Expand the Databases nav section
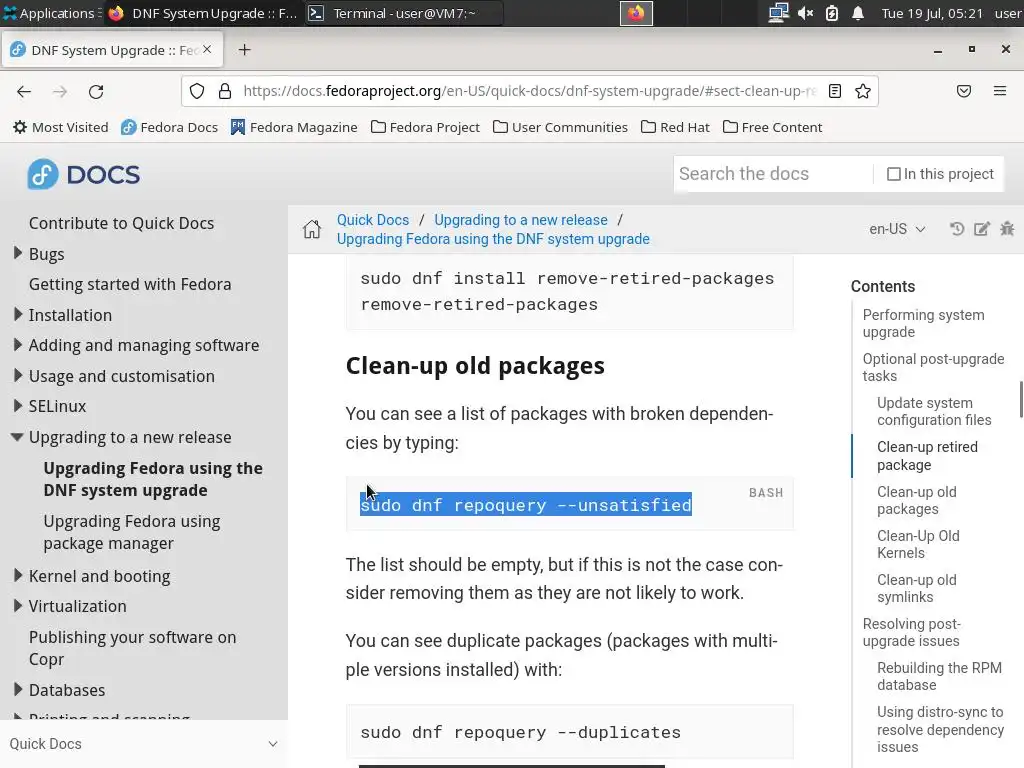Image resolution: width=1024 pixels, height=768 pixels. (18, 689)
